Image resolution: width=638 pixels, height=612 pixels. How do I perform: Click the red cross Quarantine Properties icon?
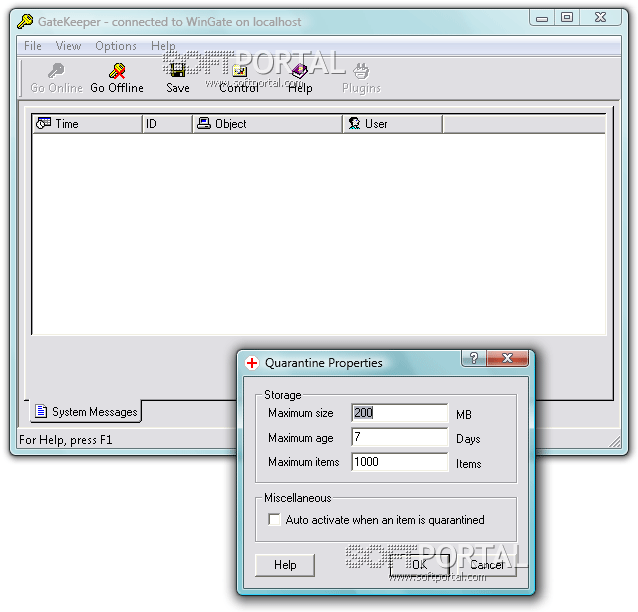pos(252,362)
